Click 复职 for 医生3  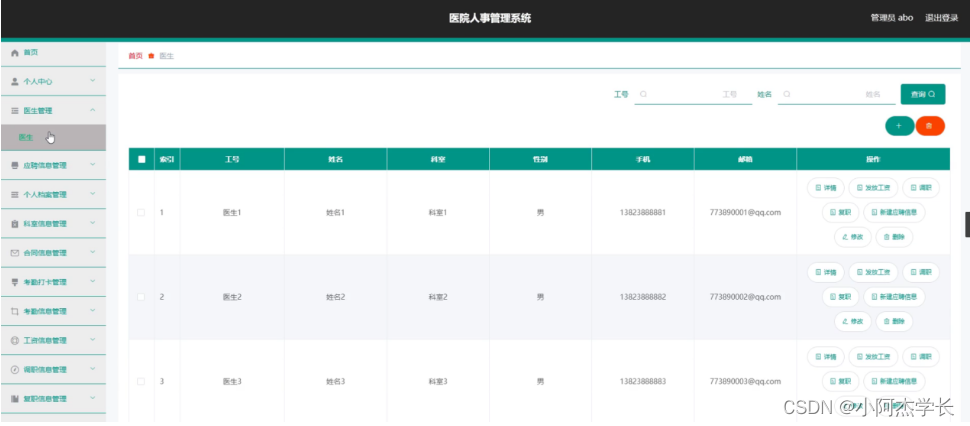click(x=840, y=381)
